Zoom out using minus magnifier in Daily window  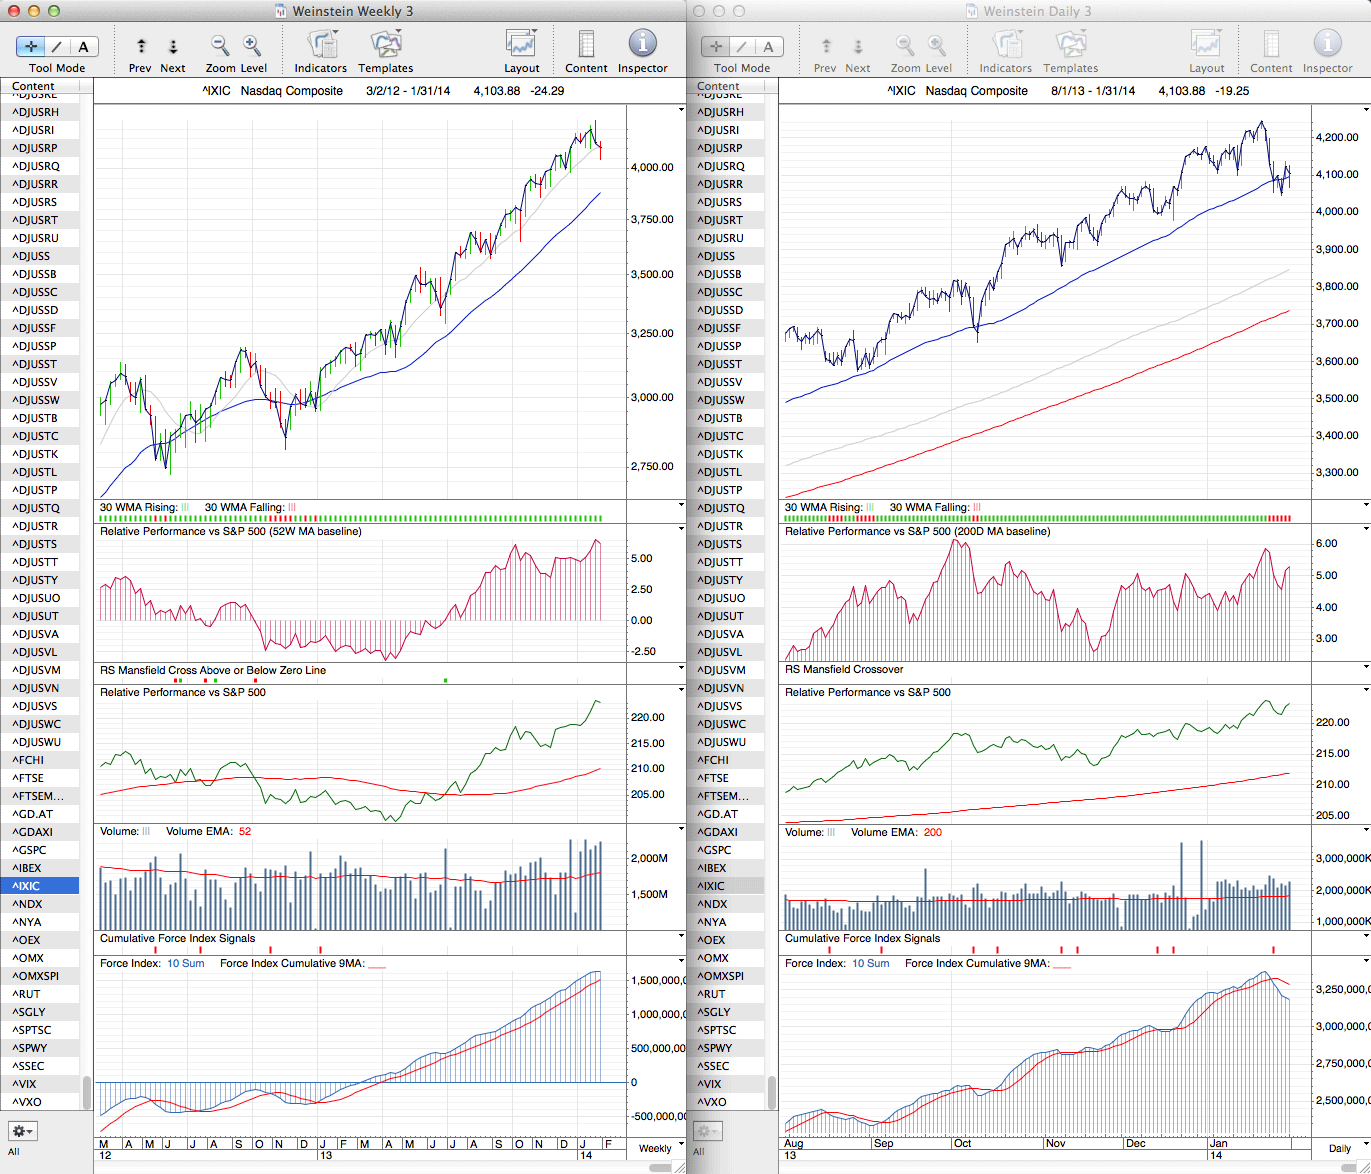[x=904, y=45]
